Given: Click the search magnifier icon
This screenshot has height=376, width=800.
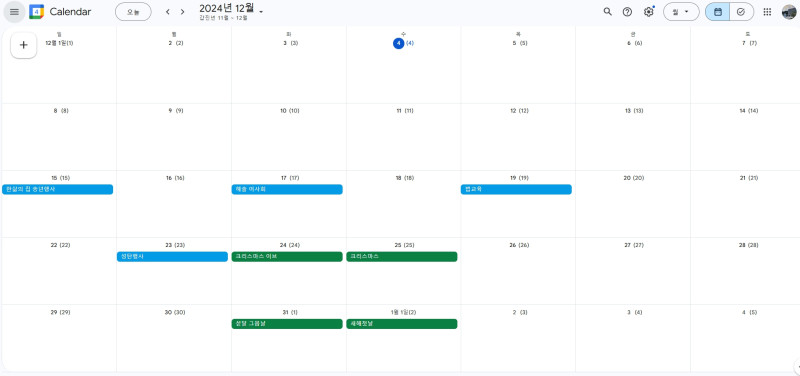Looking at the screenshot, I should [x=608, y=12].
